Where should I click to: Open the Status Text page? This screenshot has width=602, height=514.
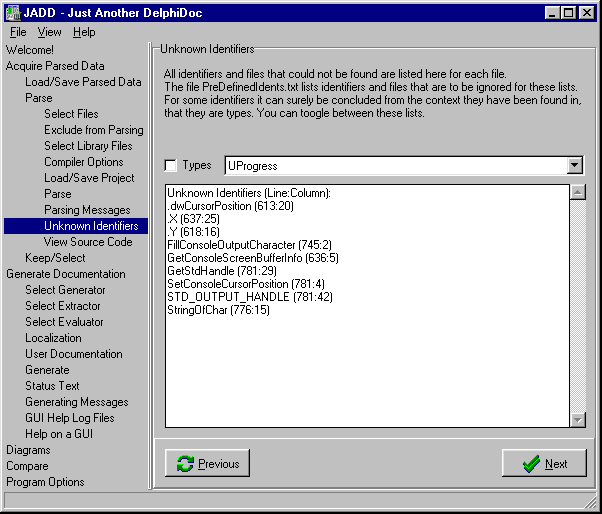tap(52, 386)
